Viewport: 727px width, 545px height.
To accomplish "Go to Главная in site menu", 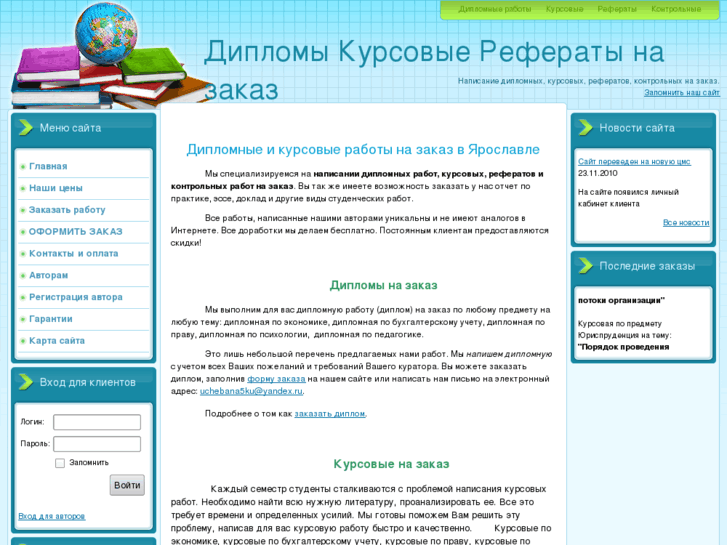I will click(48, 166).
